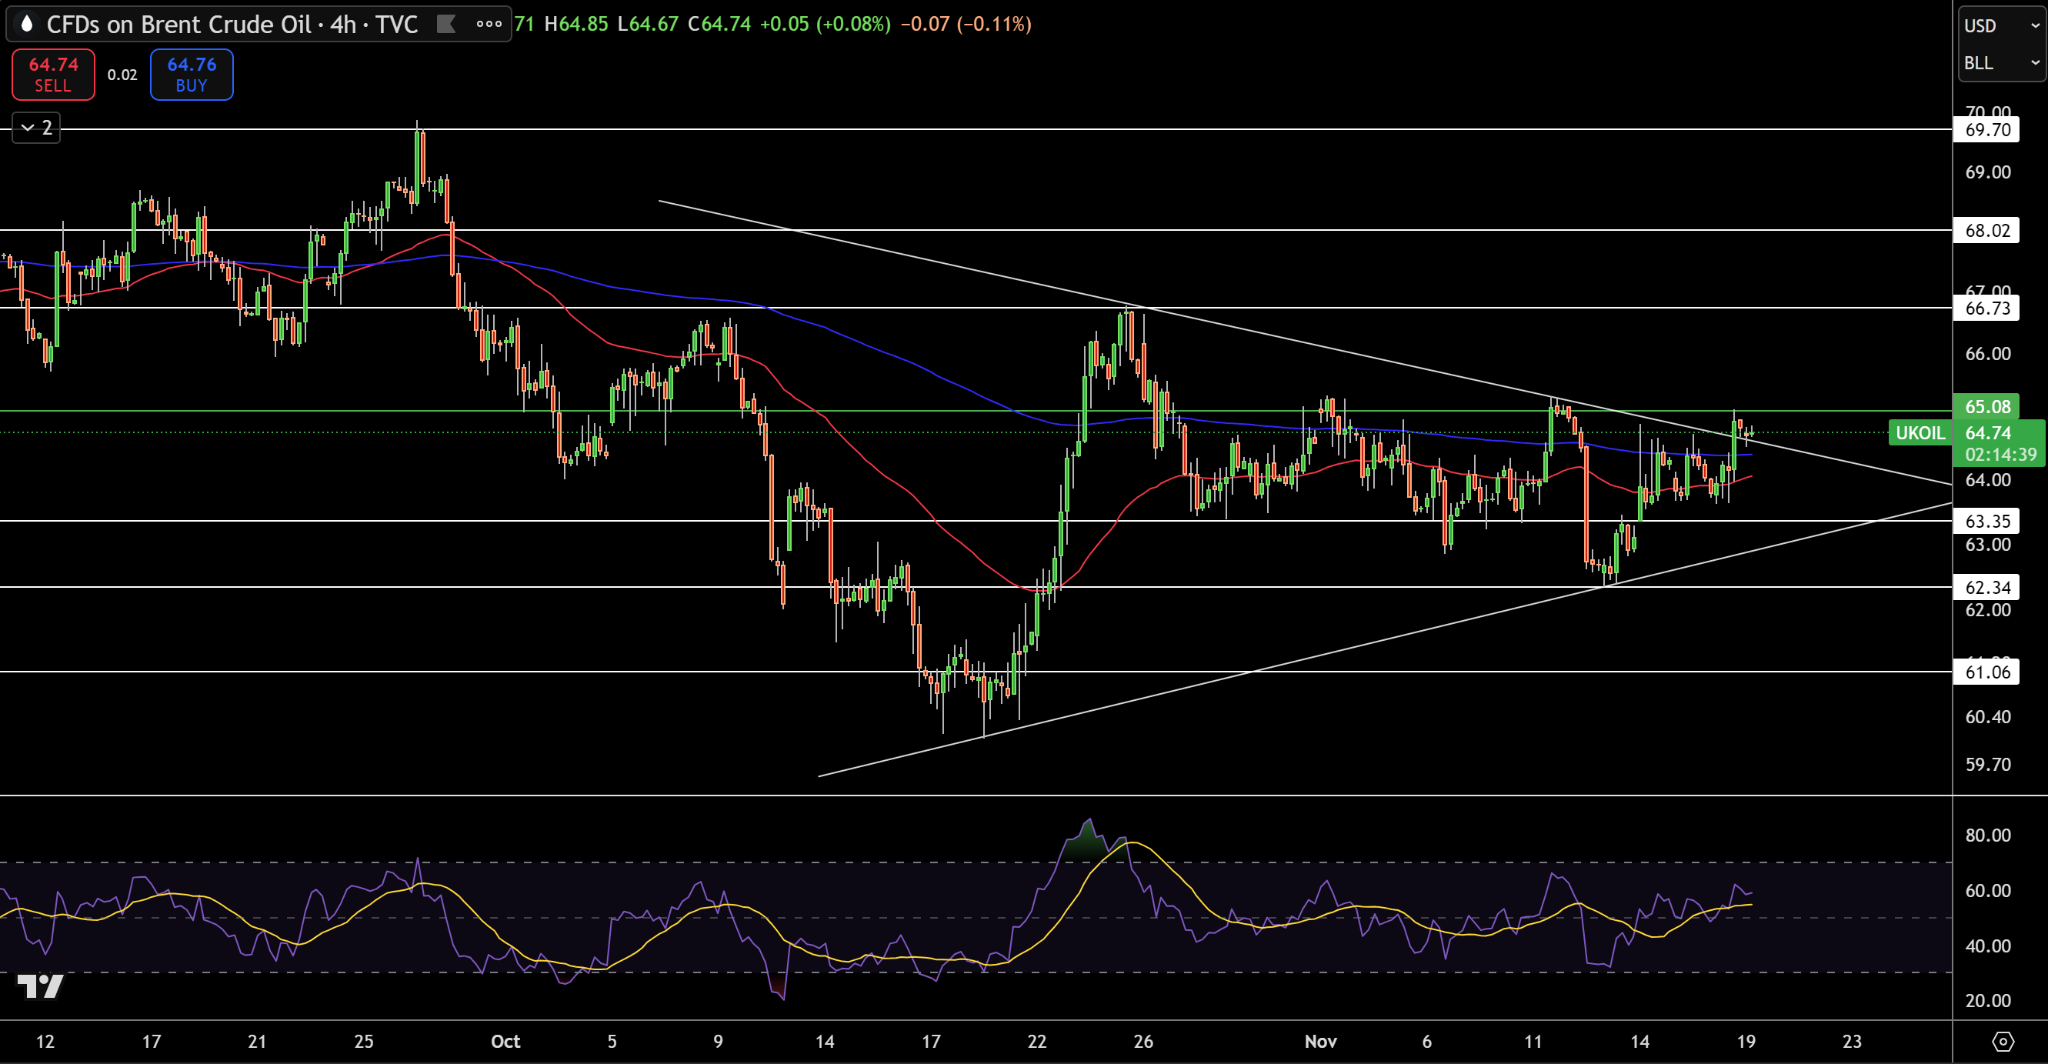Screen dimensions: 2048x1064
Task: Select the 63.35 support line label
Action: pos(1987,521)
